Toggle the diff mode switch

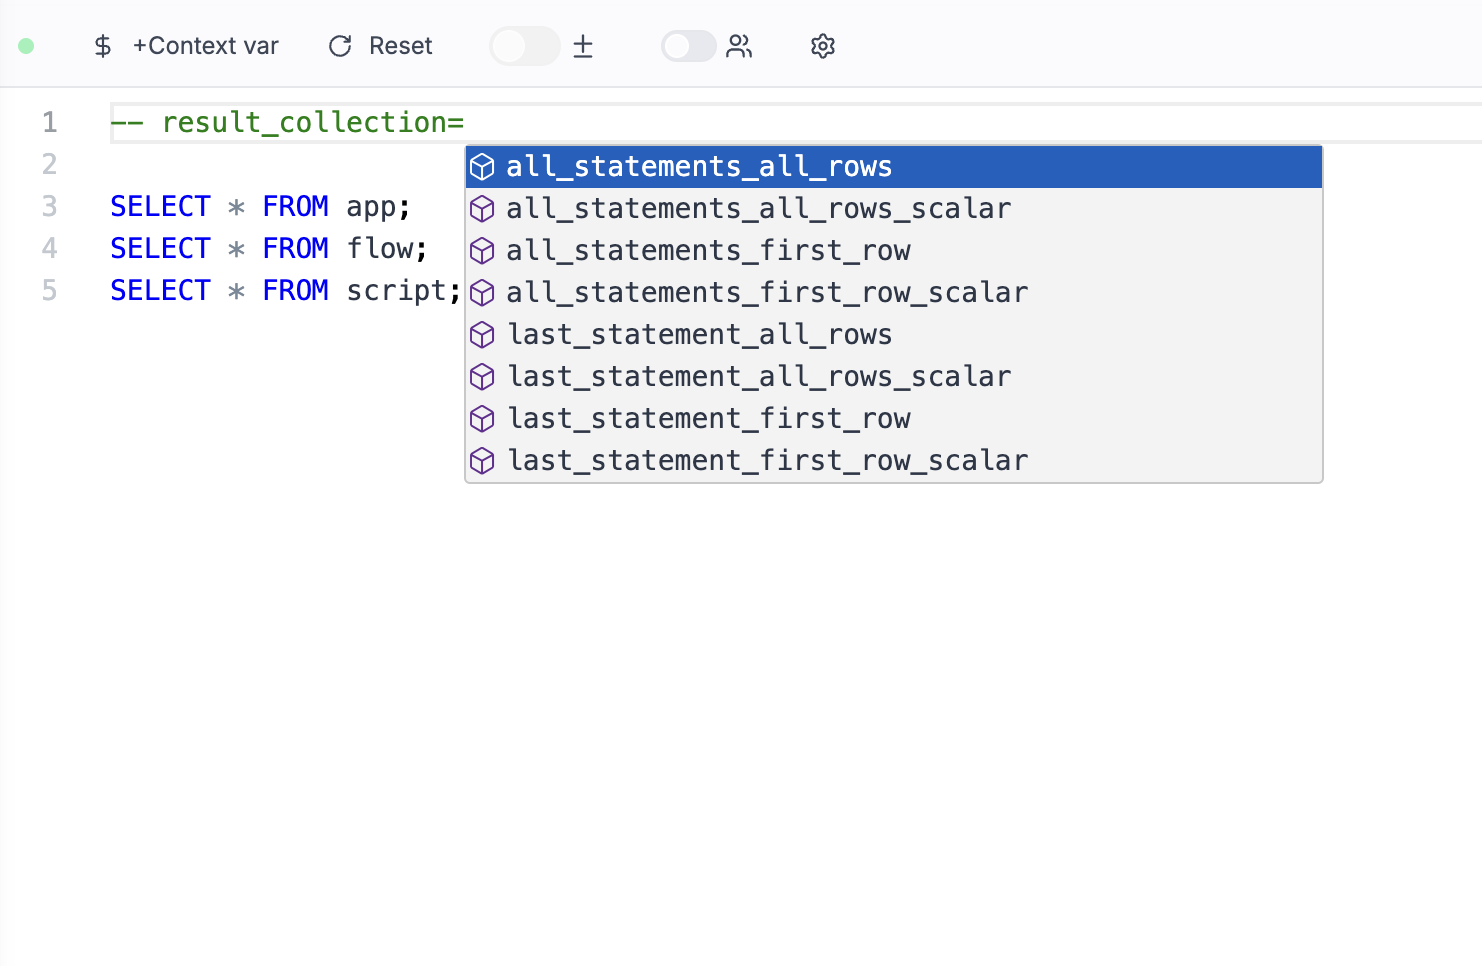click(524, 46)
